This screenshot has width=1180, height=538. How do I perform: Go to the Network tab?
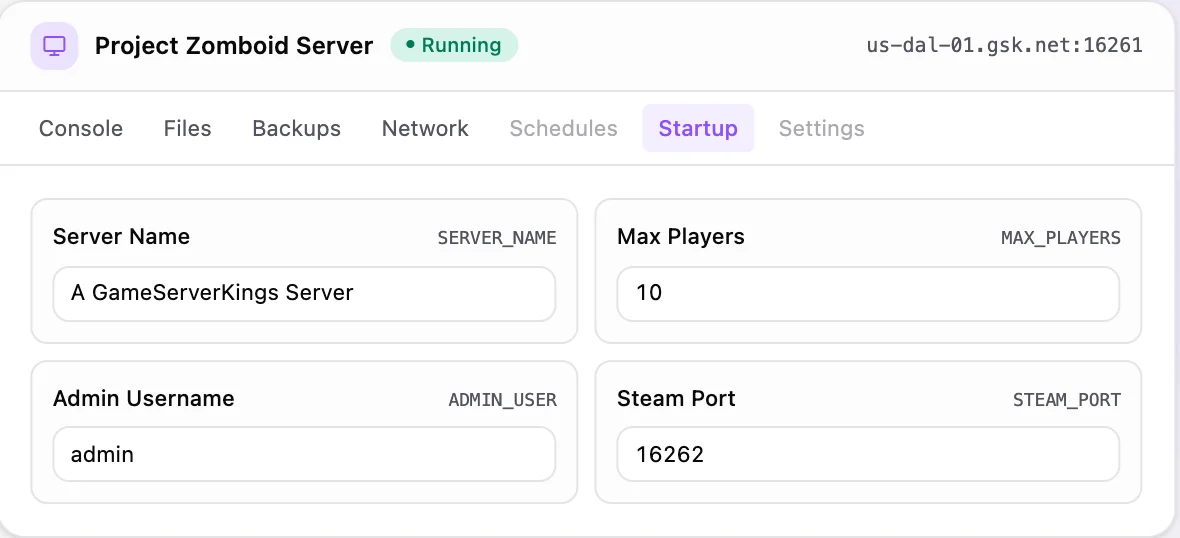(425, 128)
